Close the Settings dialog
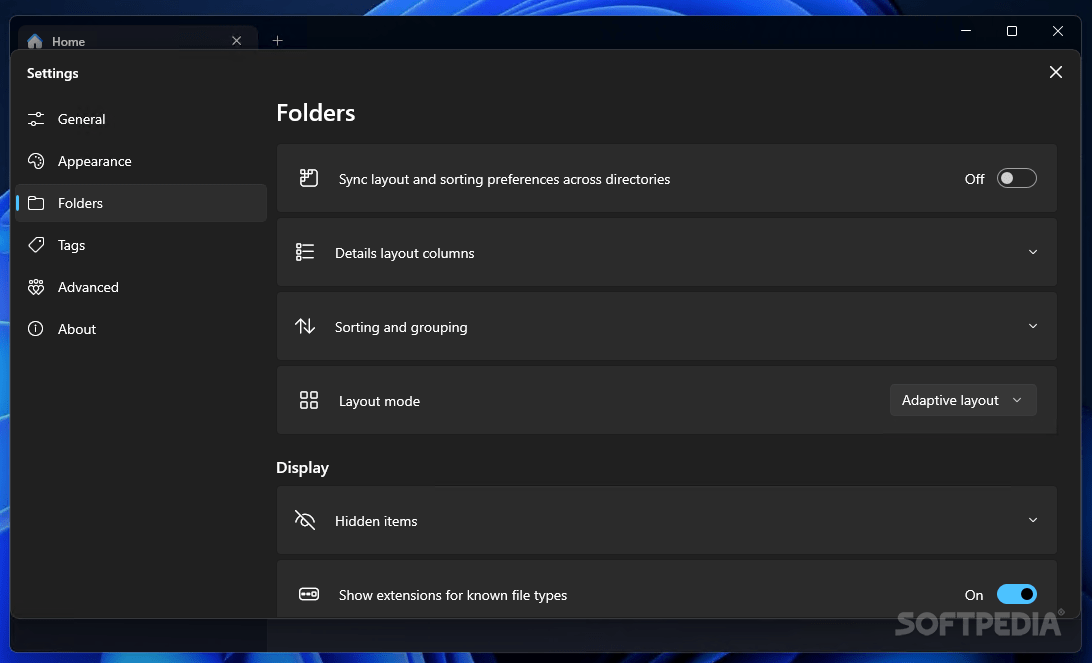This screenshot has height=663, width=1092. point(1056,72)
